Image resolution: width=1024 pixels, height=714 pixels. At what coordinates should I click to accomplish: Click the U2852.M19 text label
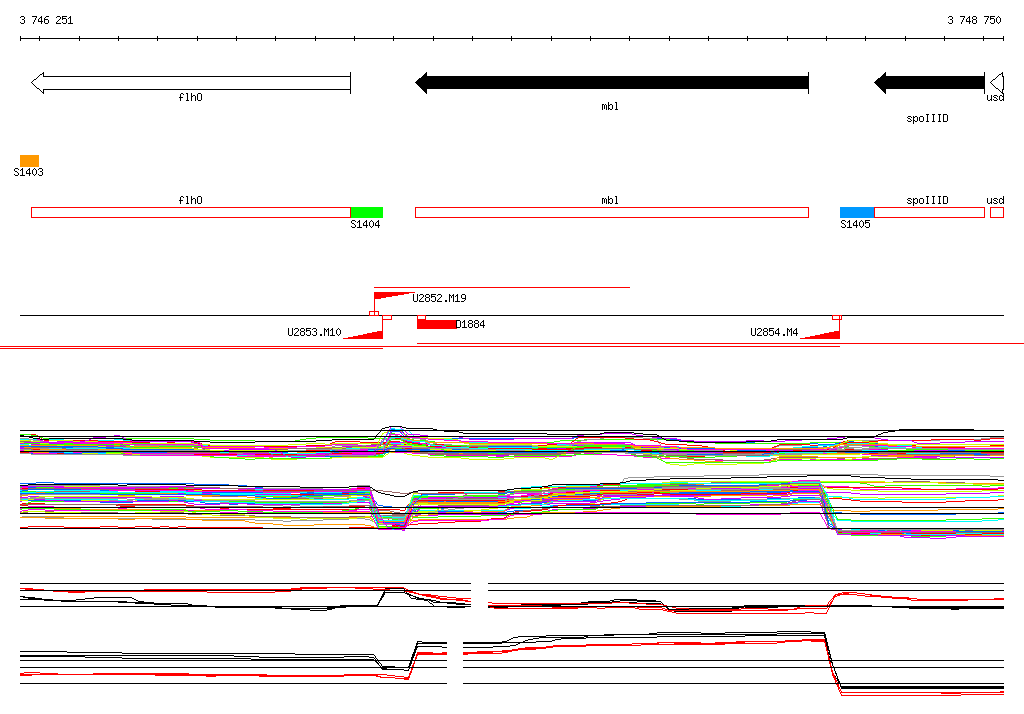click(x=440, y=298)
